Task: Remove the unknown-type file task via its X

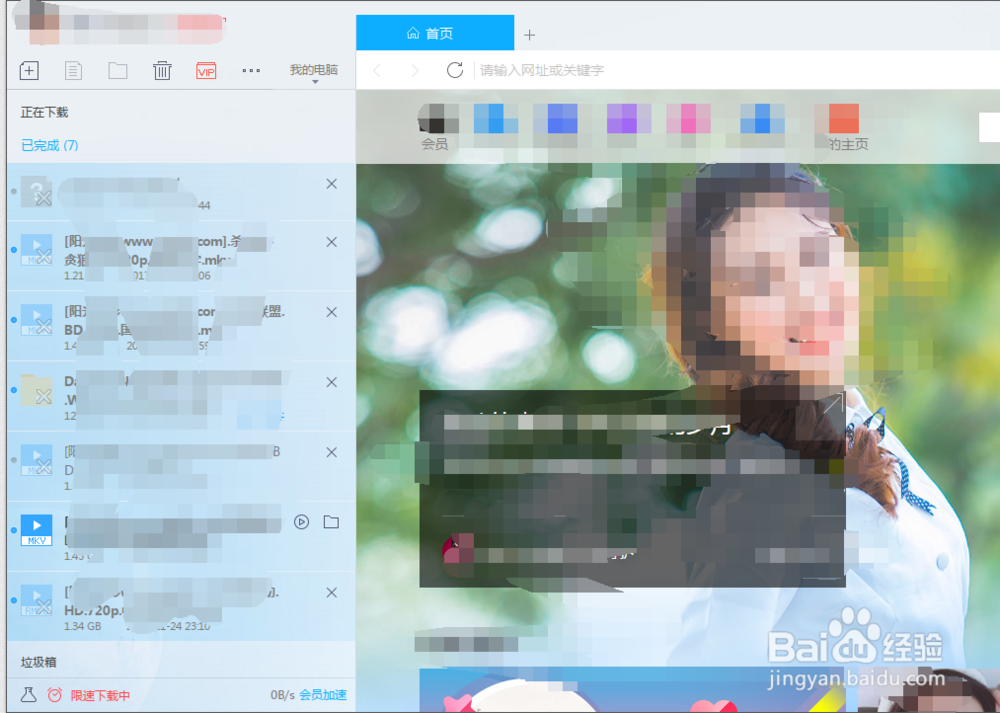Action: click(x=332, y=184)
